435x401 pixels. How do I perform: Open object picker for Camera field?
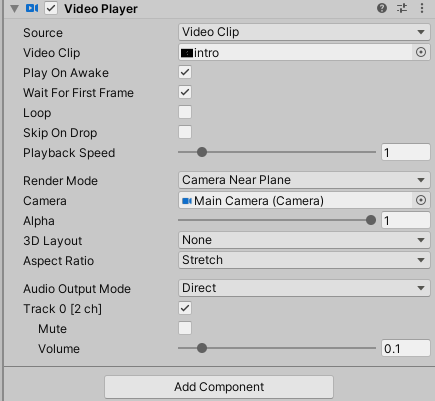click(x=421, y=200)
